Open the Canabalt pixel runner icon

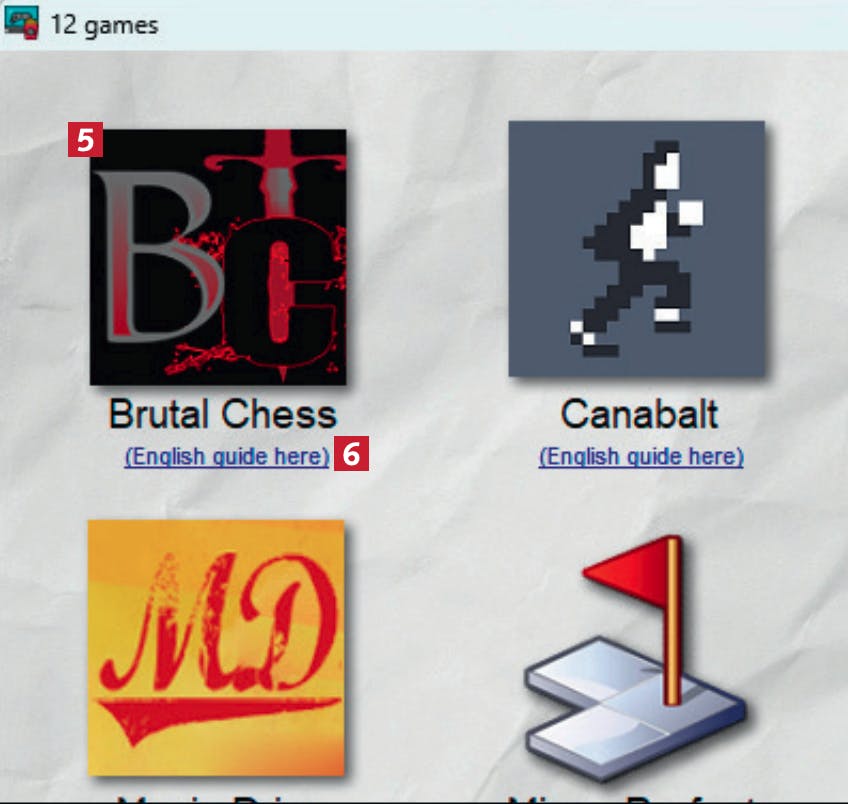point(637,249)
